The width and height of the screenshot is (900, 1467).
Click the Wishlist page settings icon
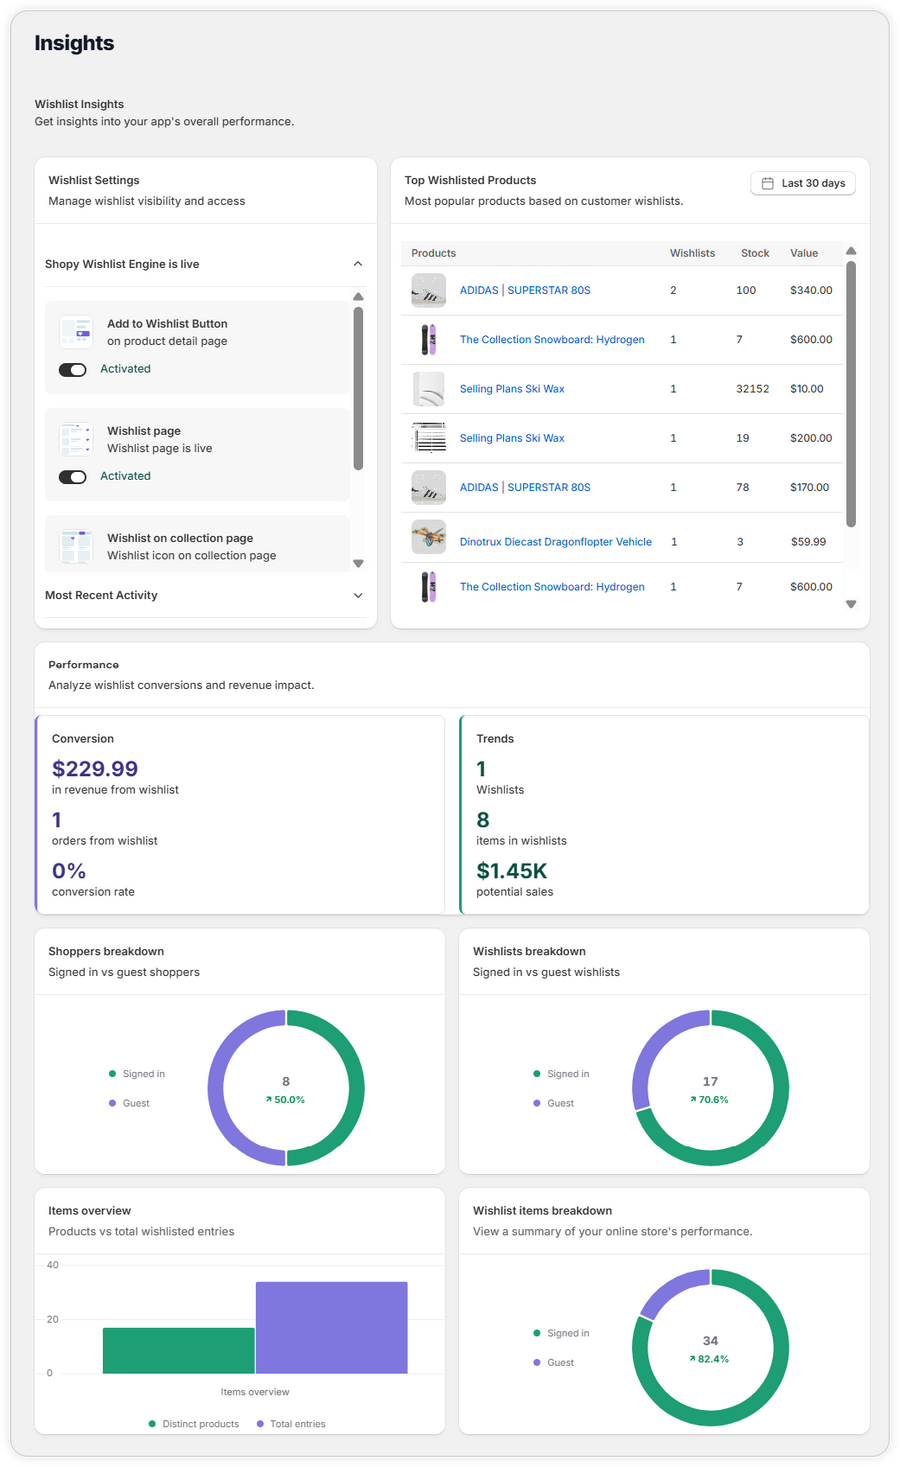(76, 439)
